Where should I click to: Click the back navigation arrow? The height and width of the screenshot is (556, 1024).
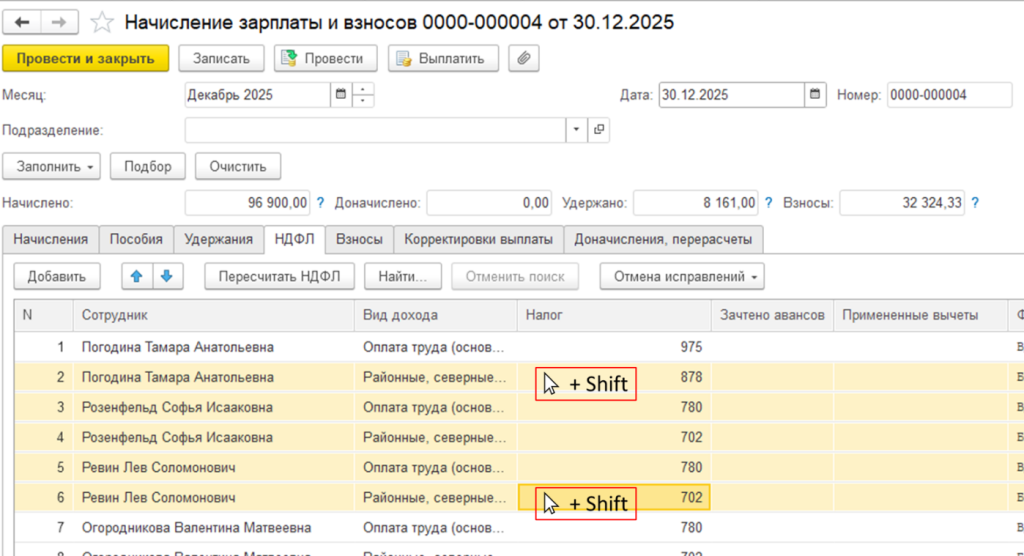point(22,22)
